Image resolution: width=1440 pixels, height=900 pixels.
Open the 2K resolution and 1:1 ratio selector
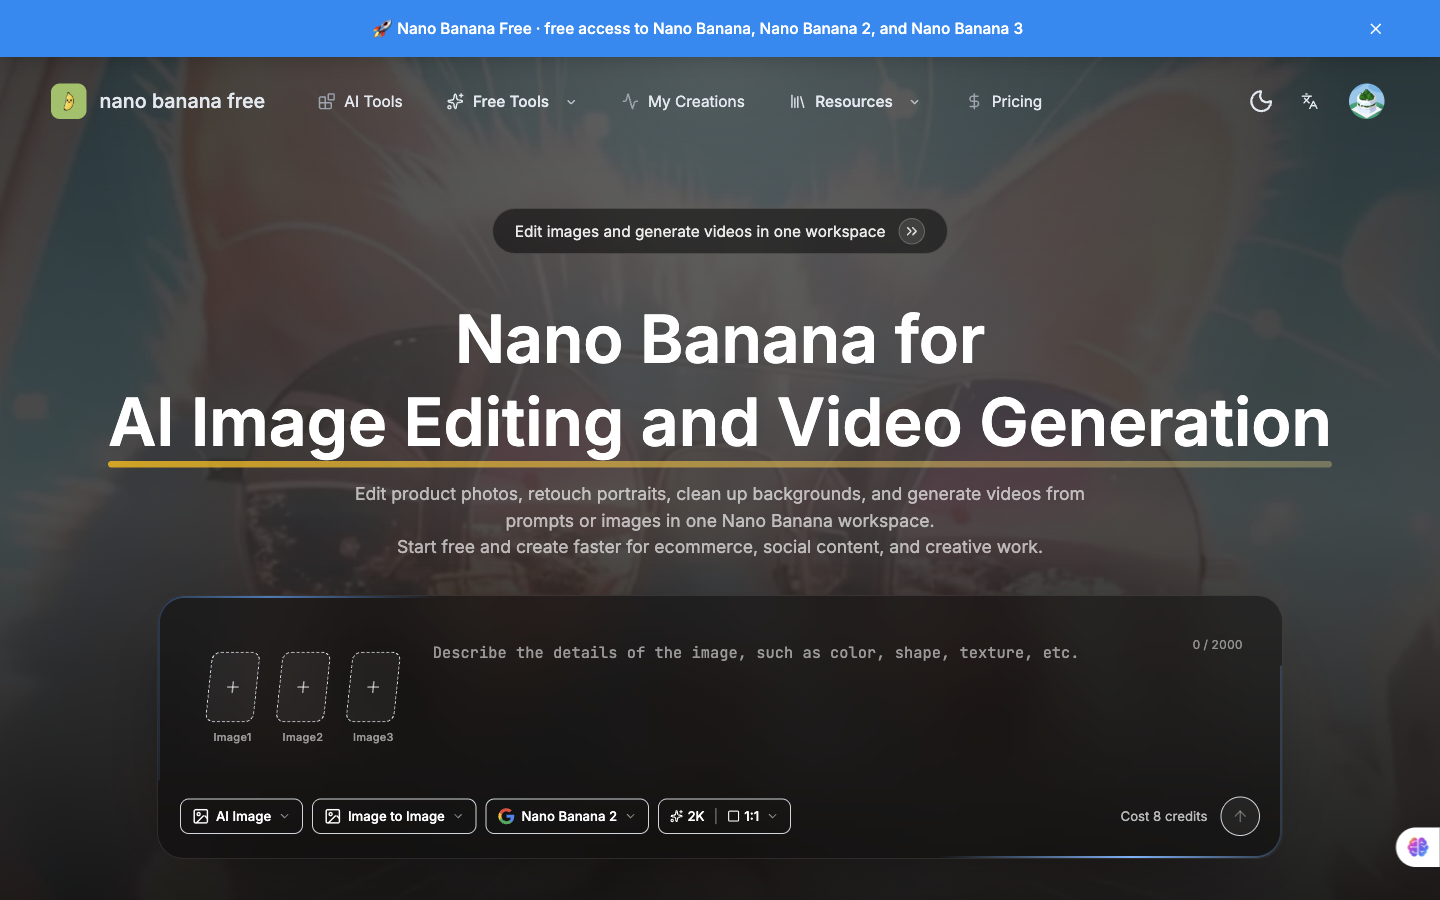[724, 816]
